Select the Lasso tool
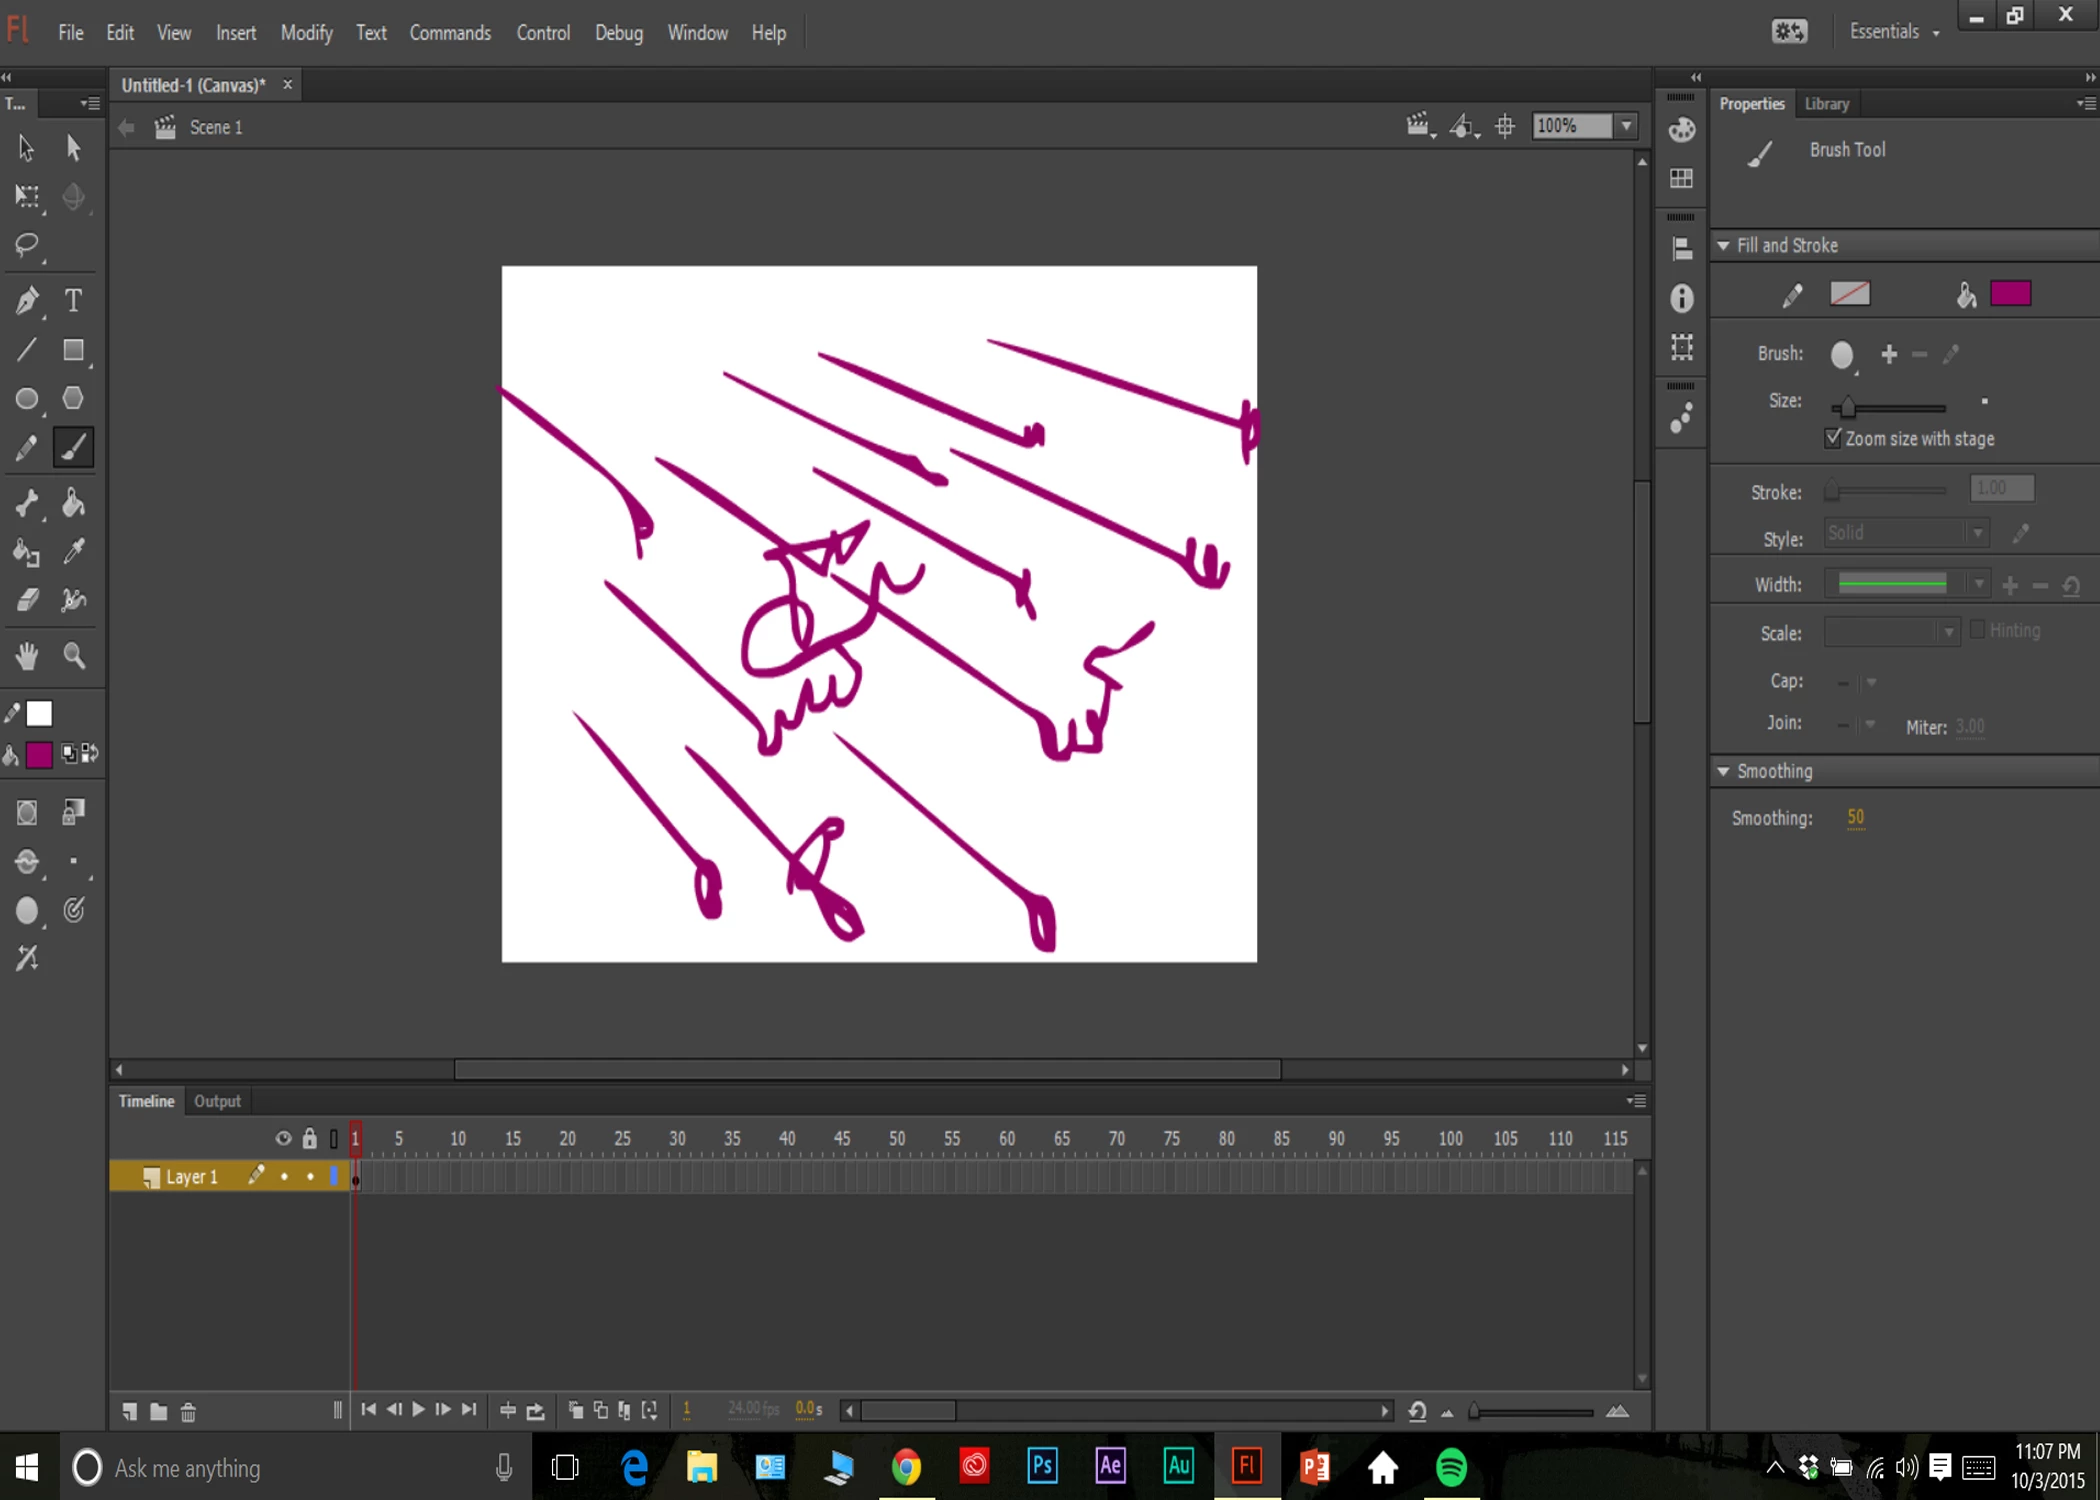Screen dimensions: 2100x1500 coord(27,244)
